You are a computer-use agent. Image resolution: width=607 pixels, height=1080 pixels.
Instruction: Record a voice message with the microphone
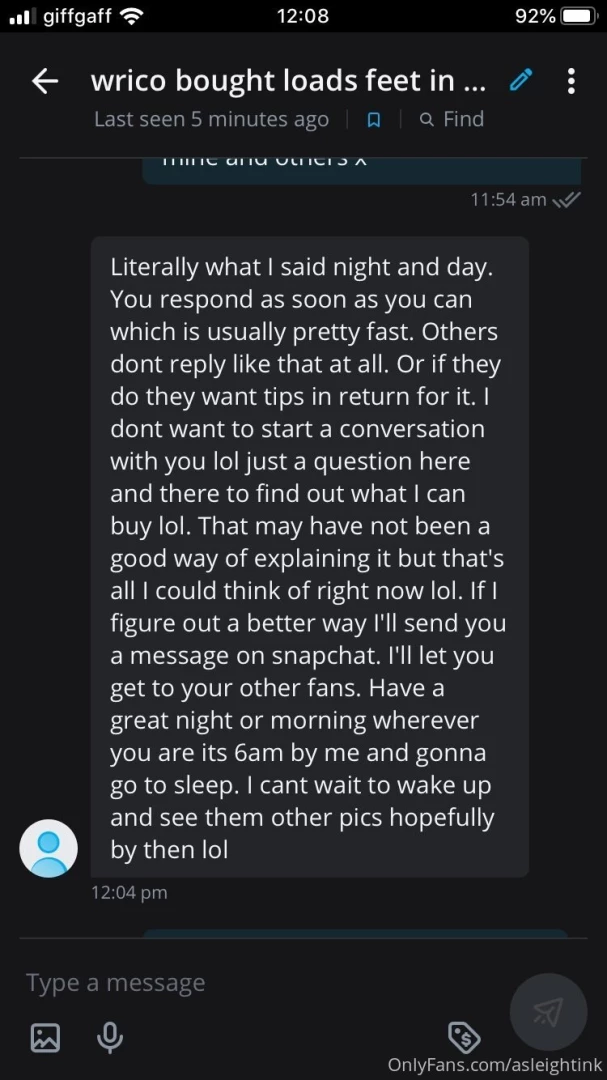tap(110, 1037)
